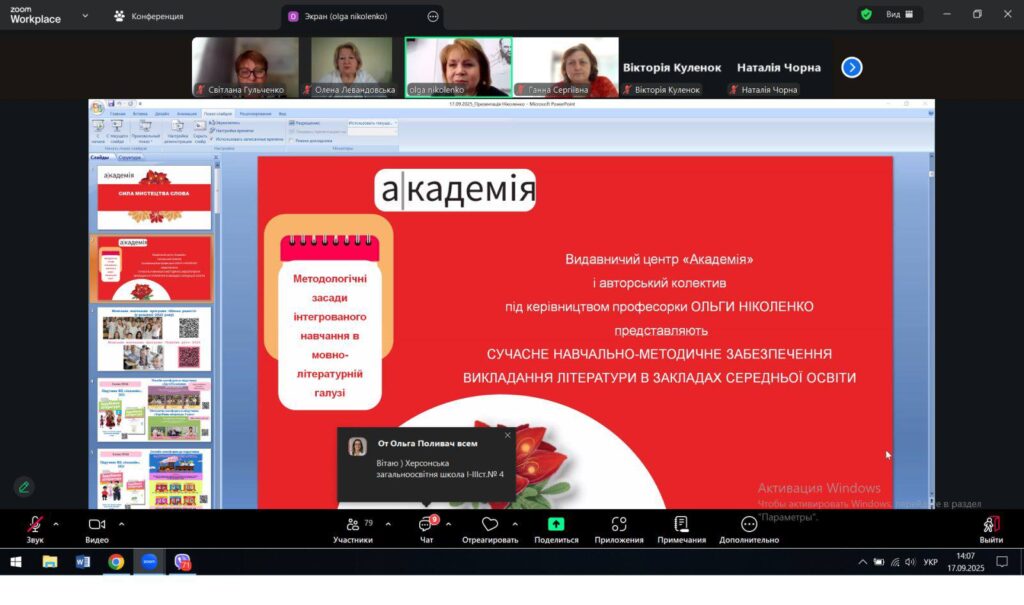Open the Примечания notes icon

[x=681, y=525]
